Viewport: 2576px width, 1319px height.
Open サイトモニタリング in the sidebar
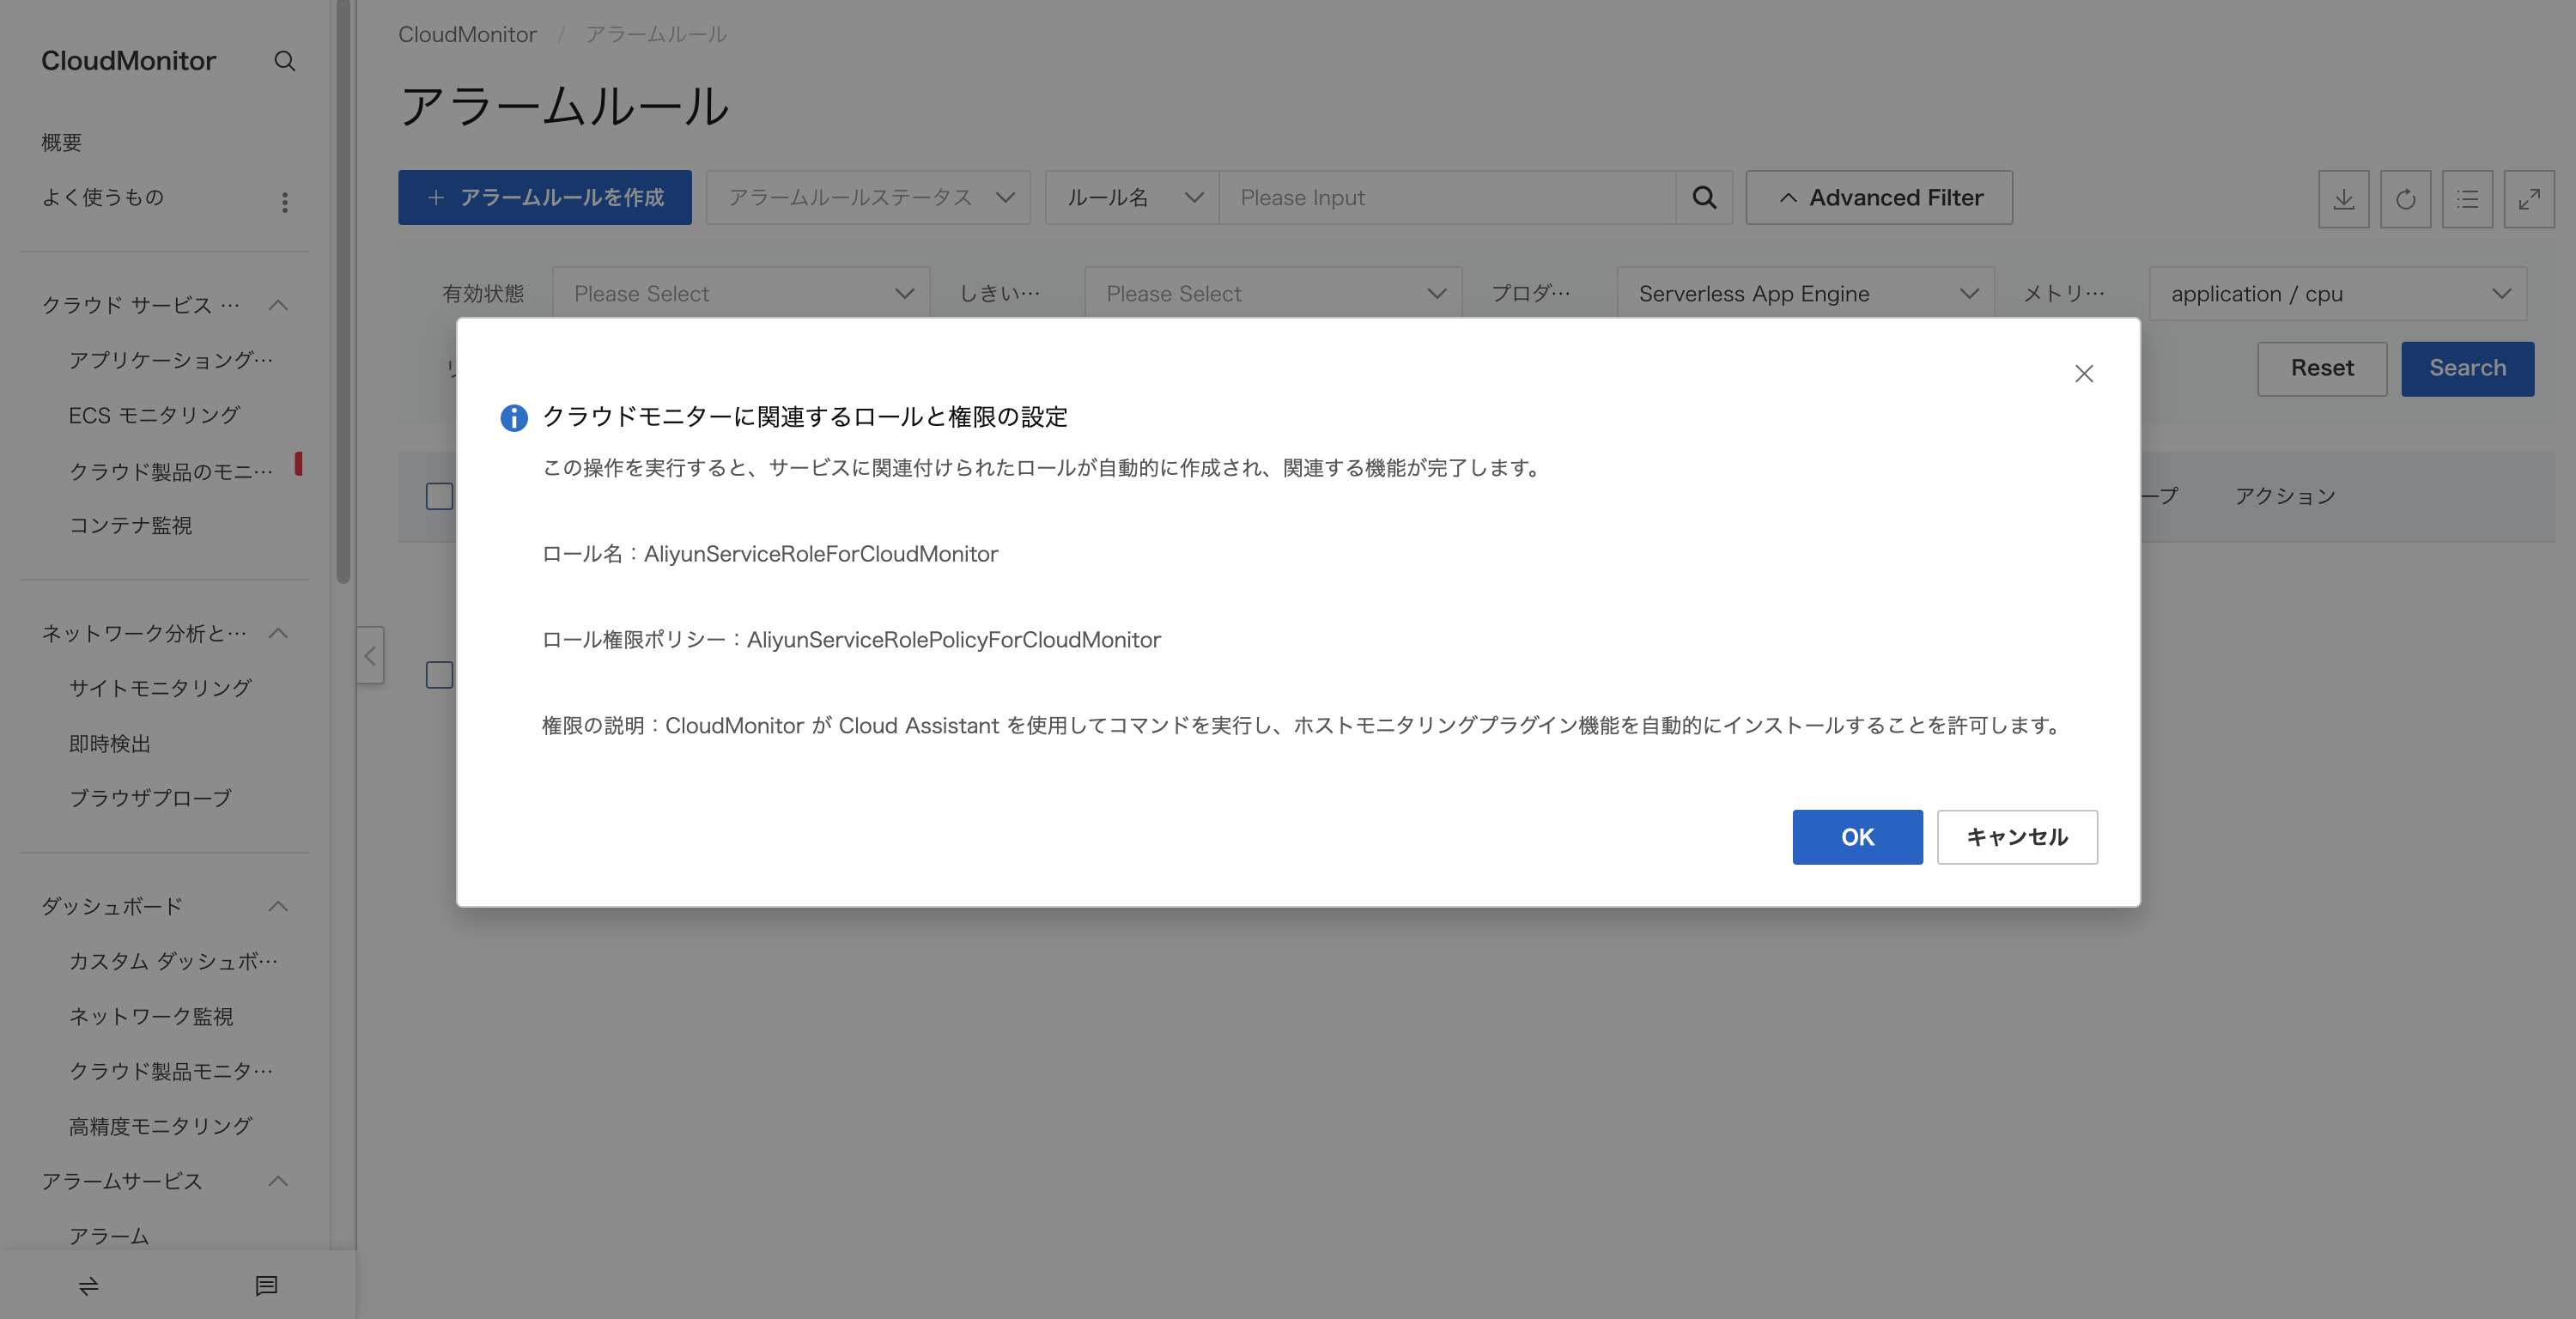coord(160,688)
